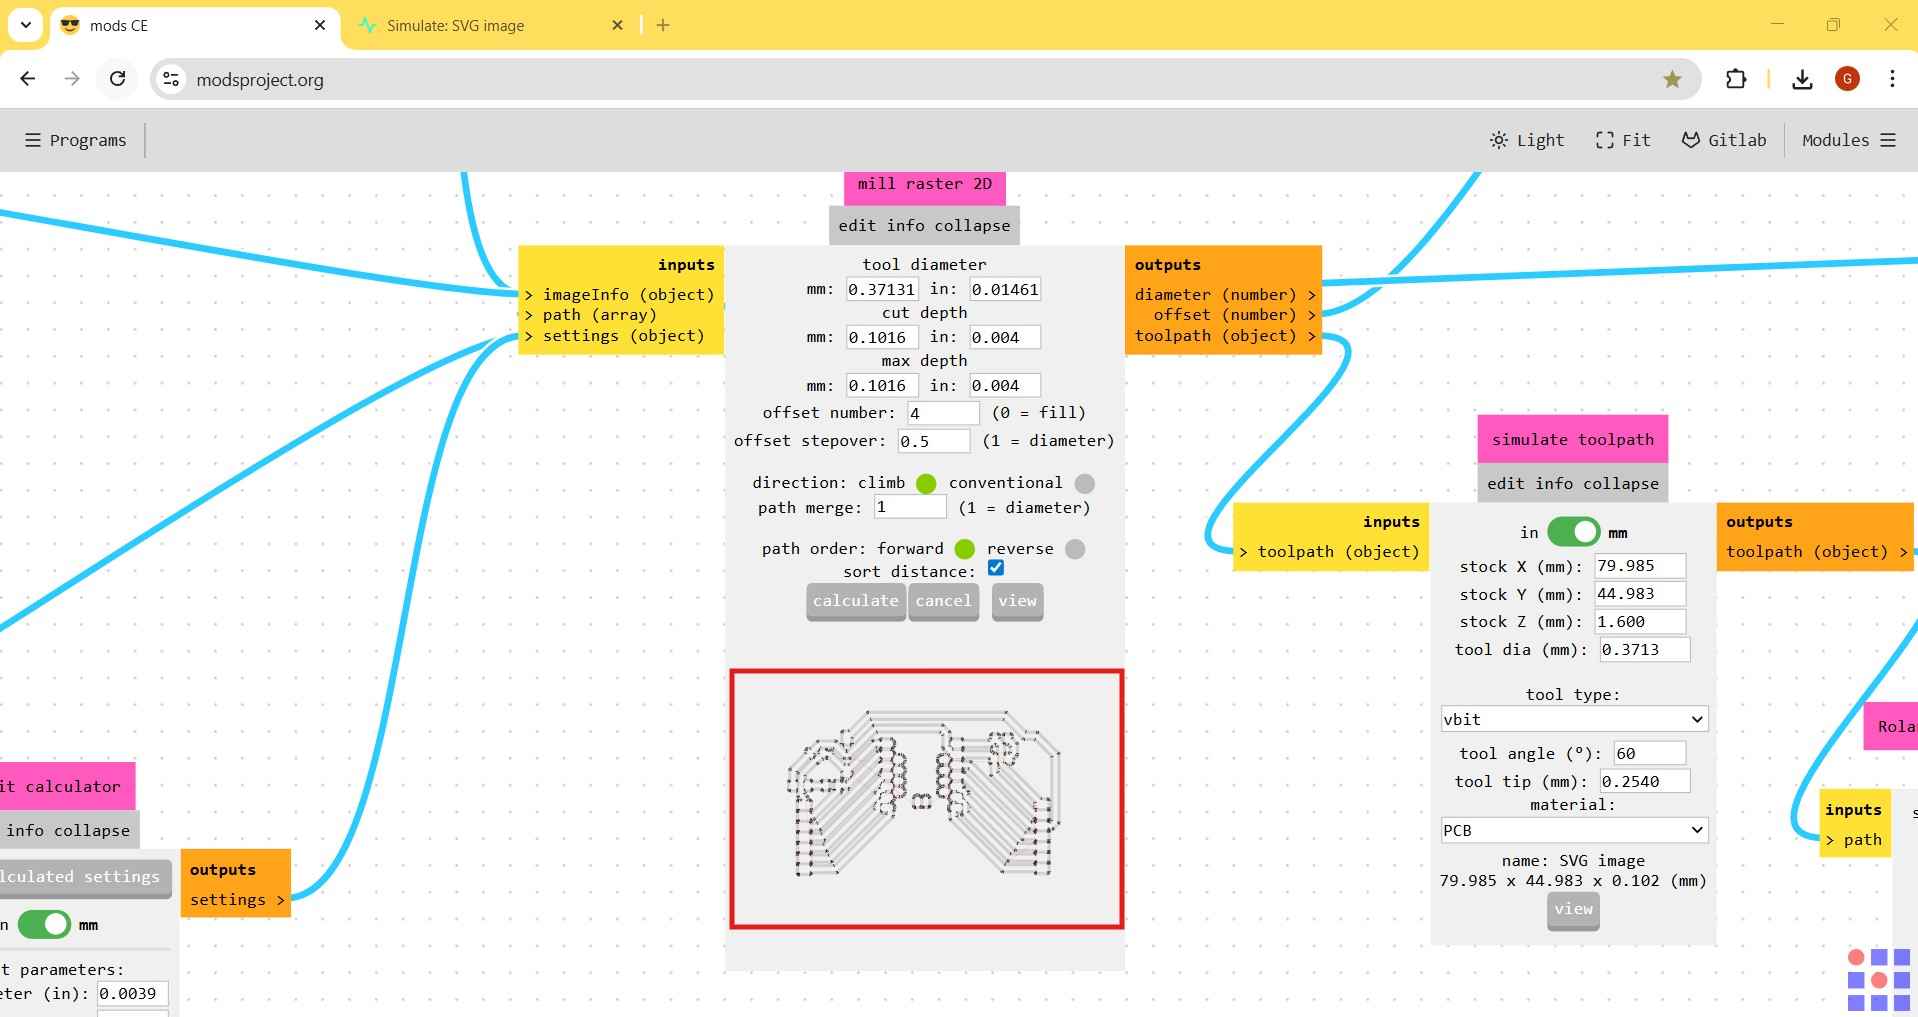The height and width of the screenshot is (1017, 1918).
Task: Select imageInfo (object) input port
Action: [x=621, y=294]
